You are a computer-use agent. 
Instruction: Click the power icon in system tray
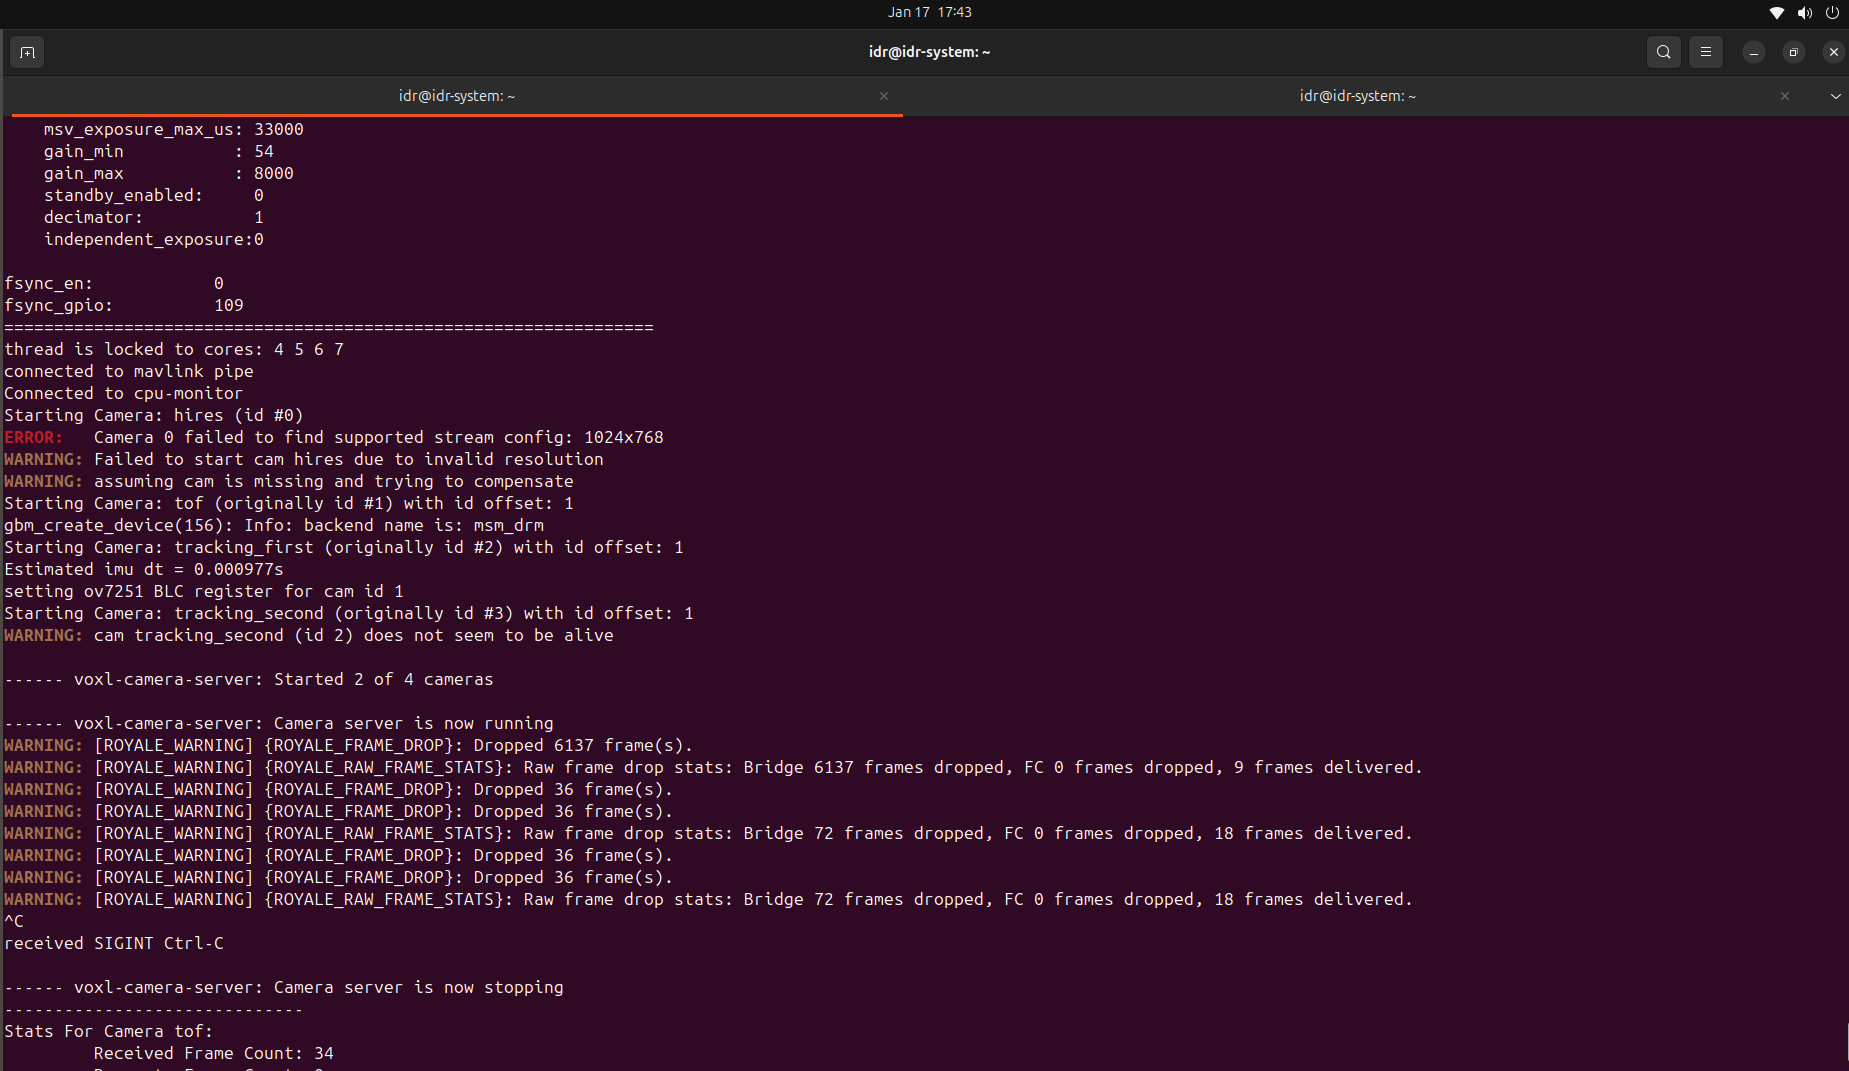point(1832,13)
